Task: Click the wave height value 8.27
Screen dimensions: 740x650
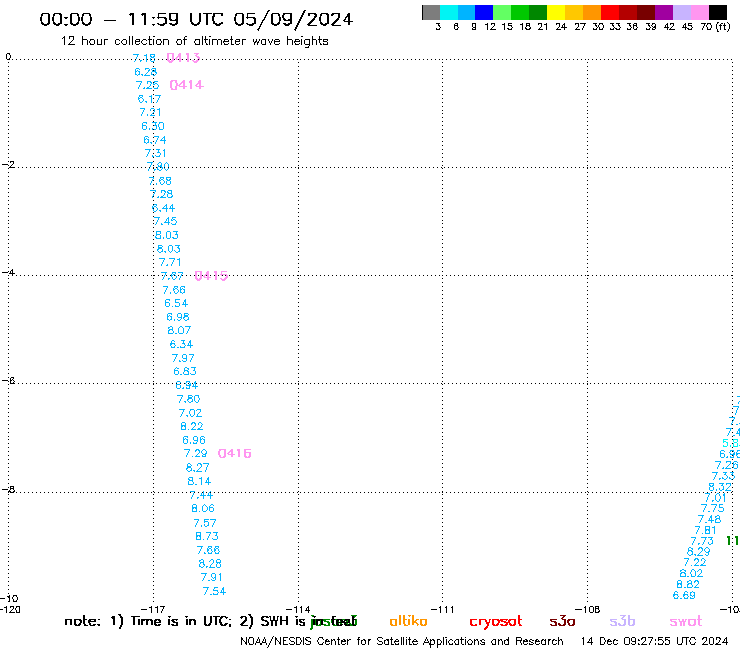Action: (x=197, y=468)
